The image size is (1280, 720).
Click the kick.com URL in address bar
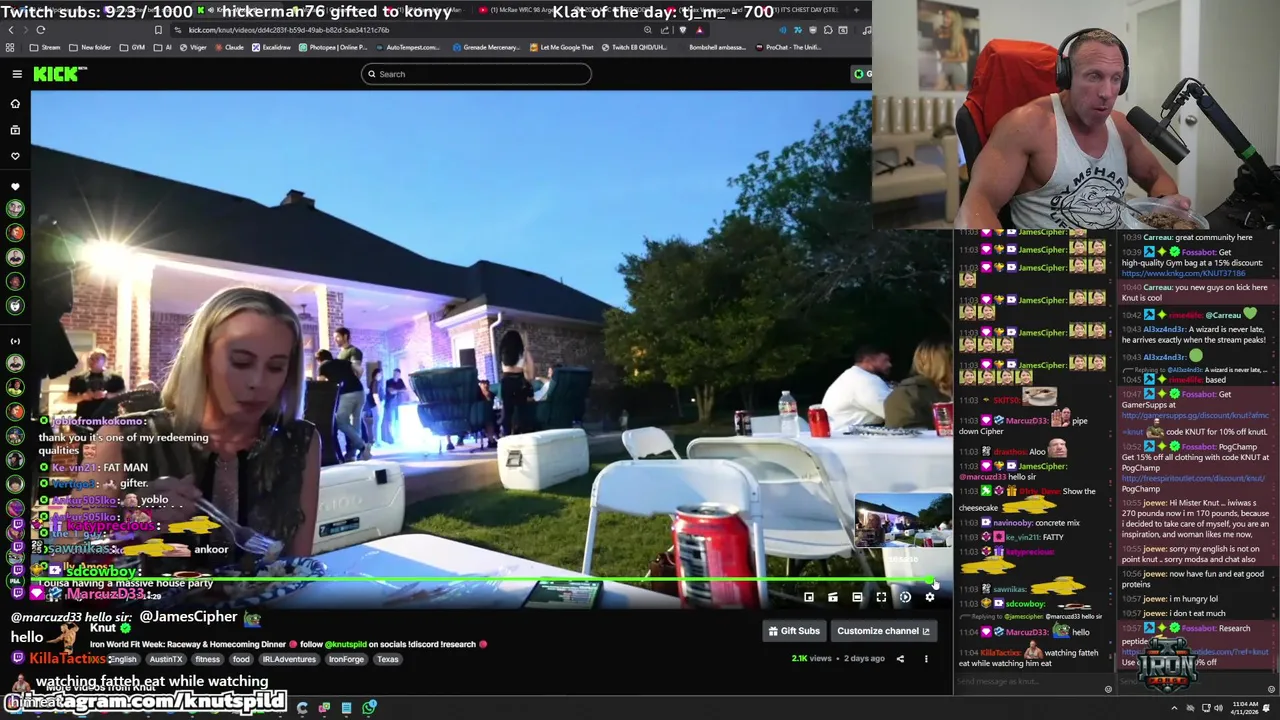point(289,30)
